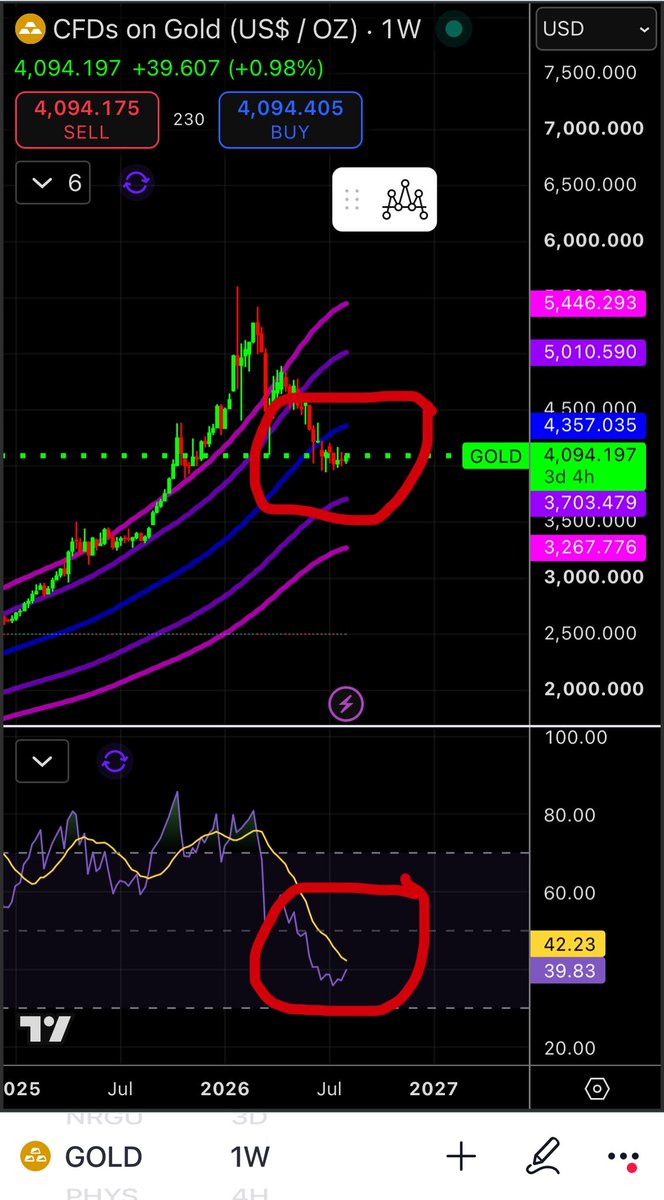
Task: Tap the purple refresh icon beside indicator count
Action: point(136,183)
